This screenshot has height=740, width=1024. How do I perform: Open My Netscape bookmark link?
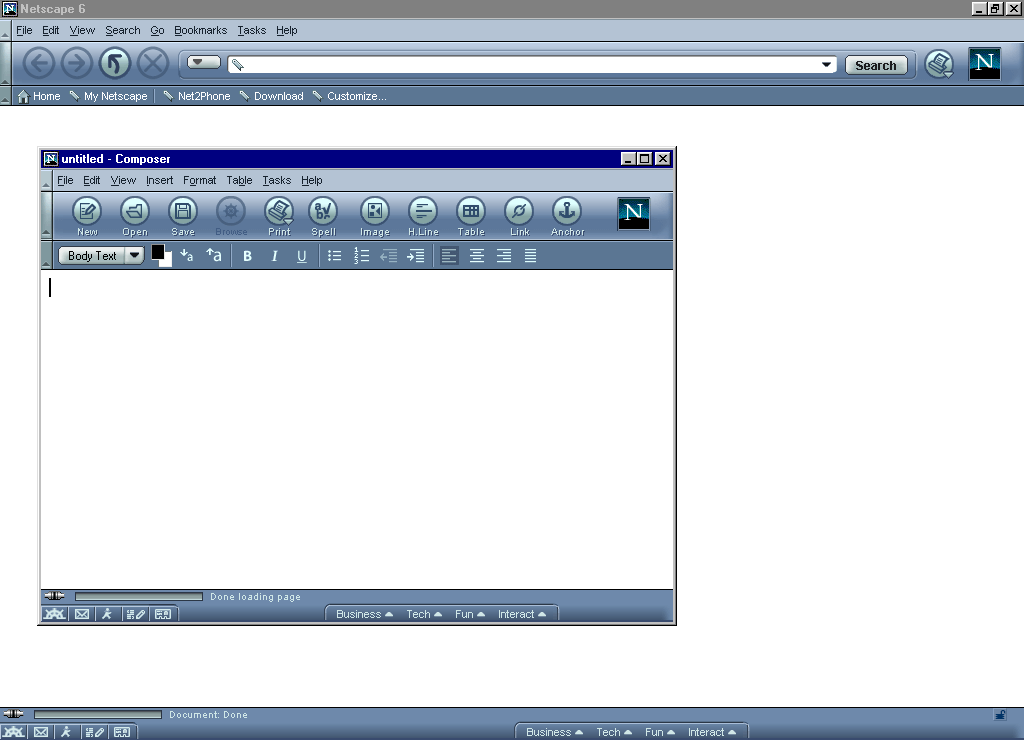point(108,96)
